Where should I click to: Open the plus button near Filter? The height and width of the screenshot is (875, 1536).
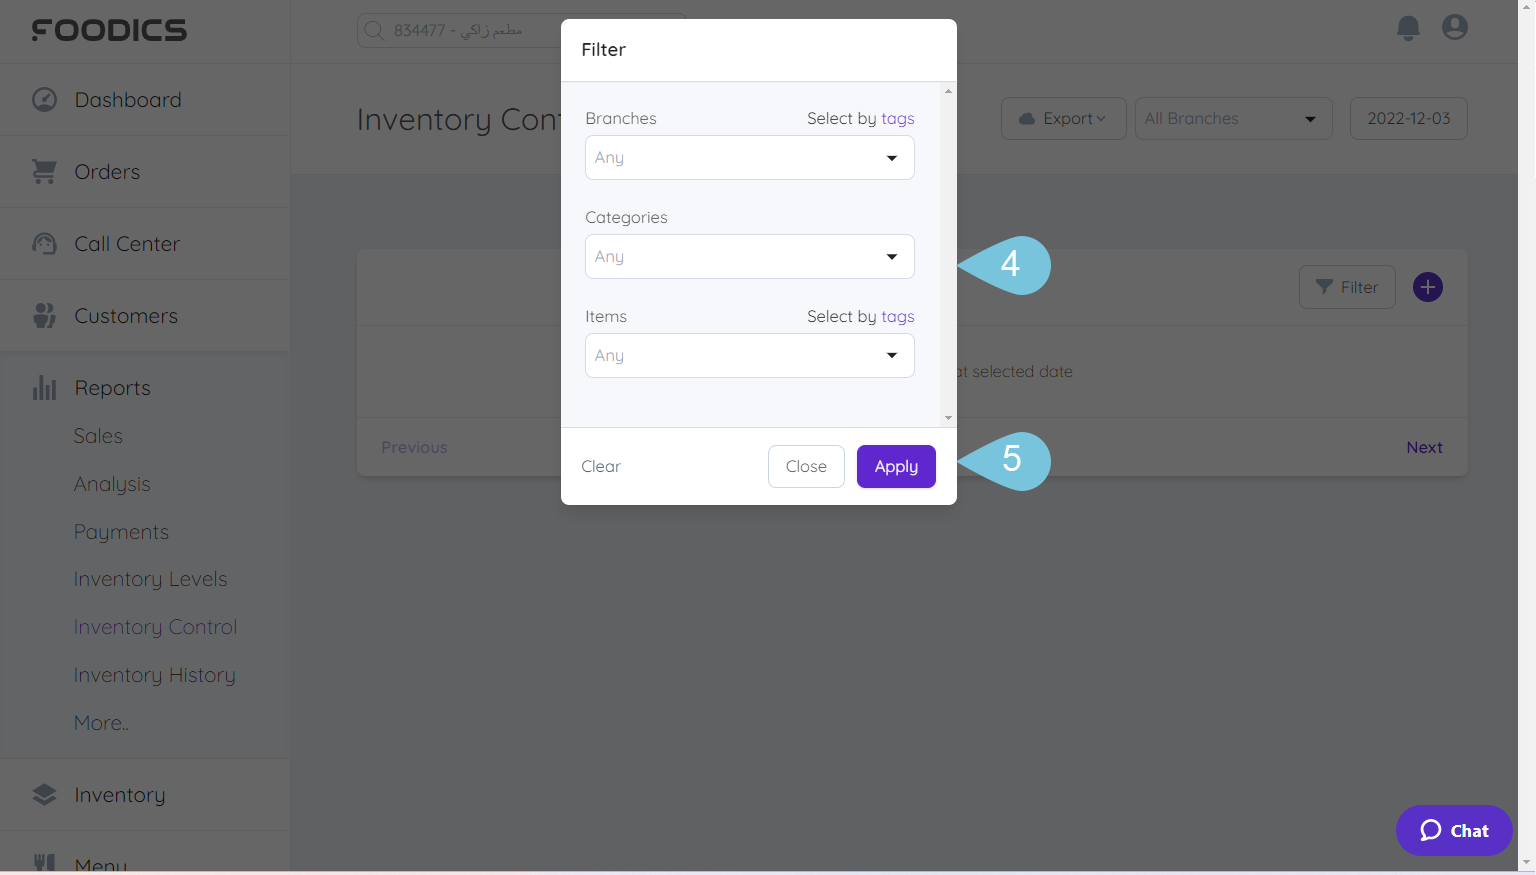1427,287
